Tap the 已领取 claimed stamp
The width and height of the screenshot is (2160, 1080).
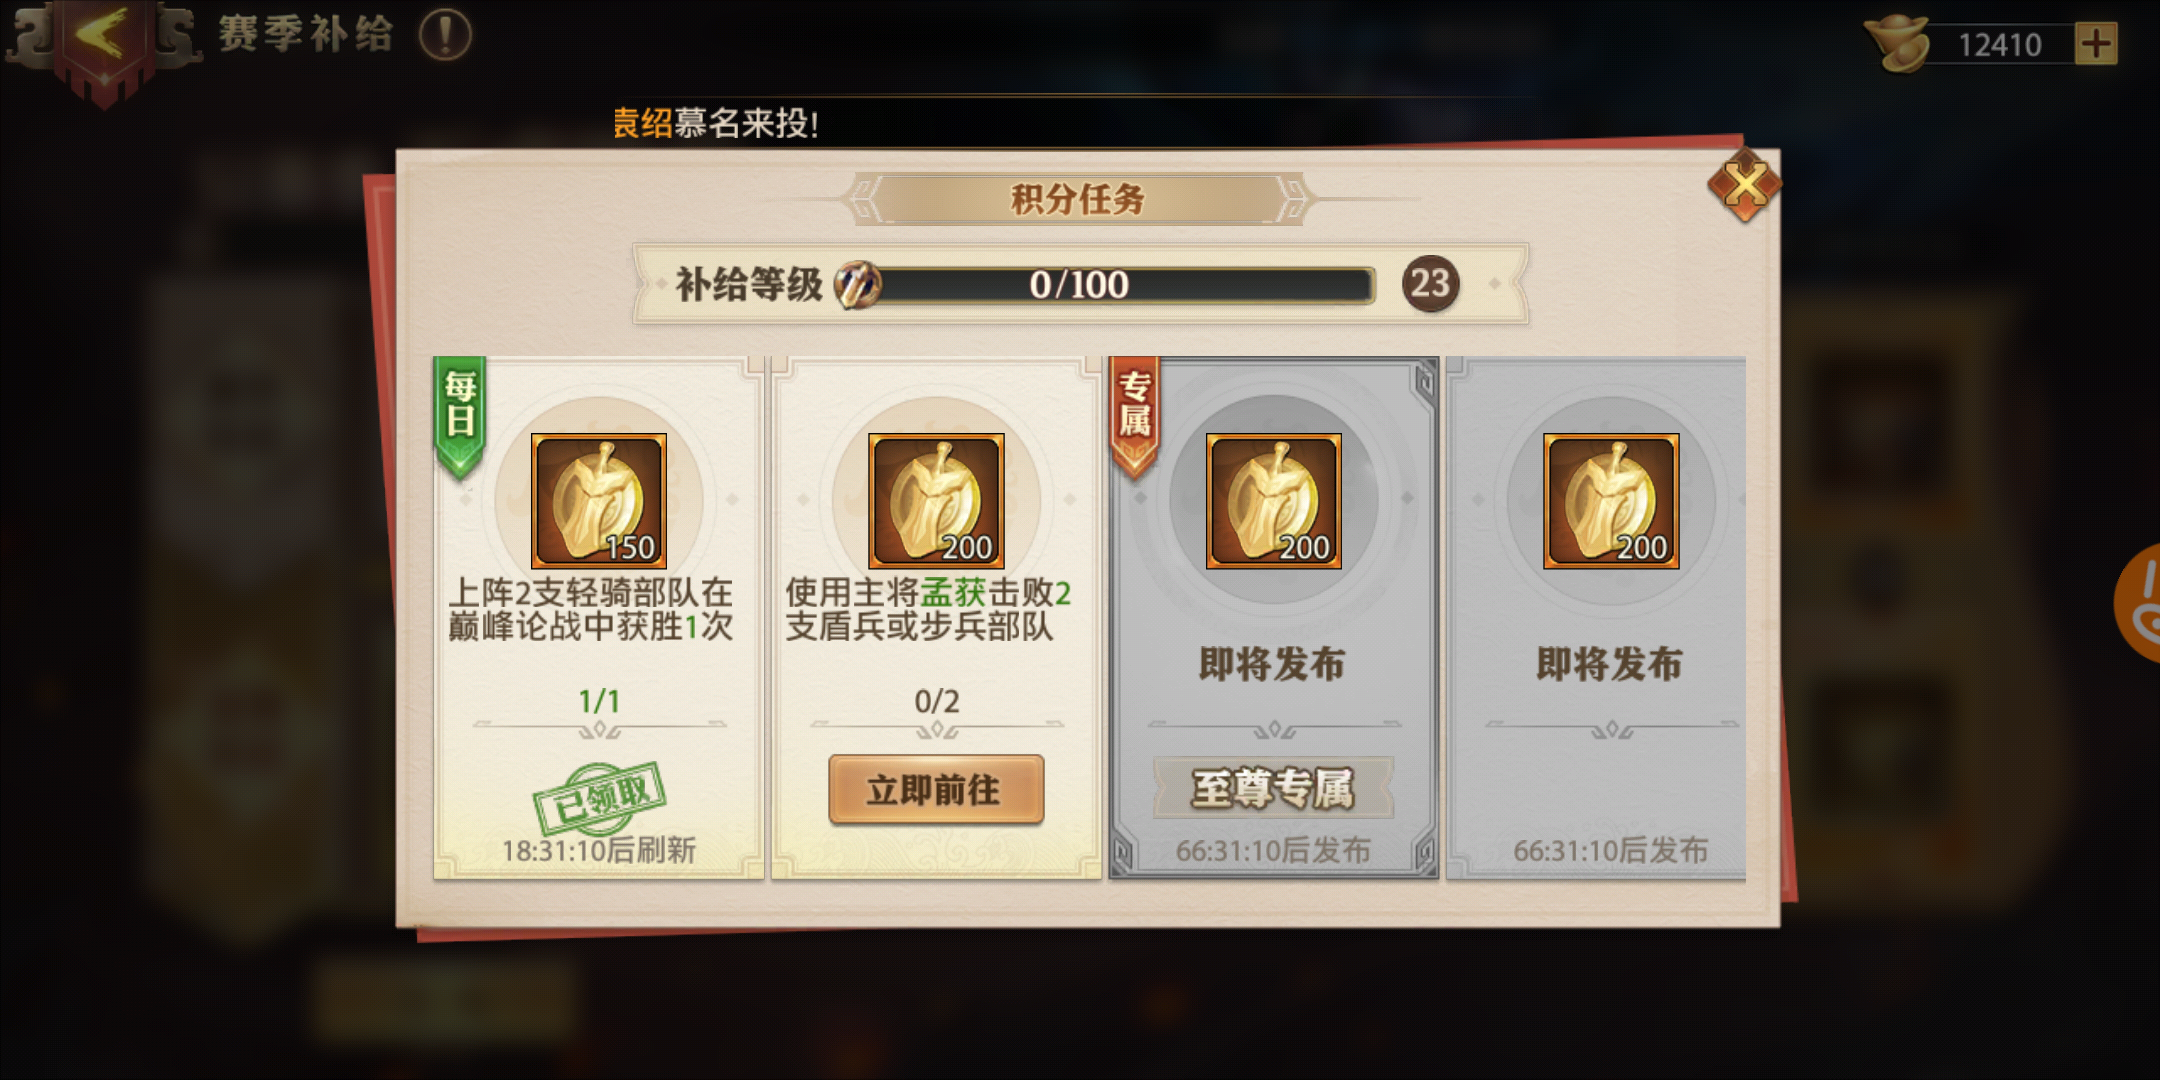pos(599,798)
